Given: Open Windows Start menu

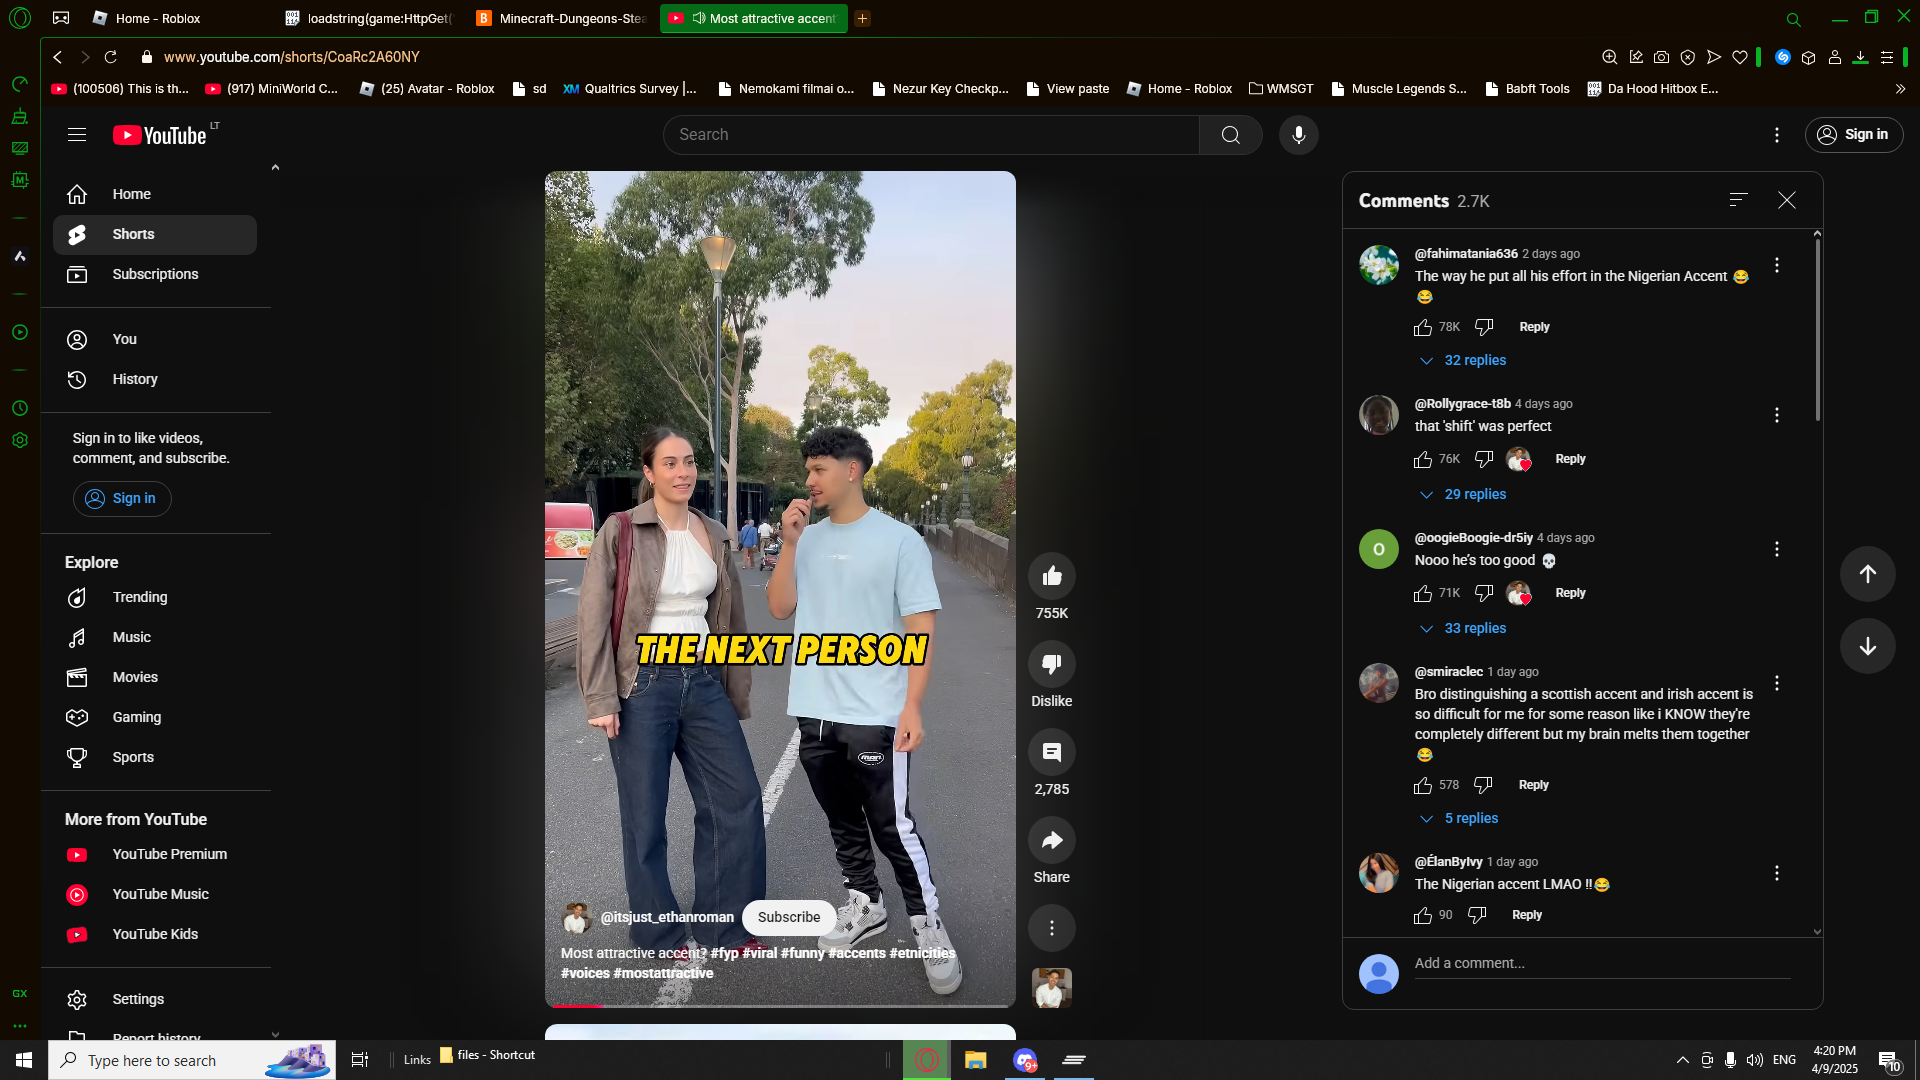Looking at the screenshot, I should [24, 1060].
